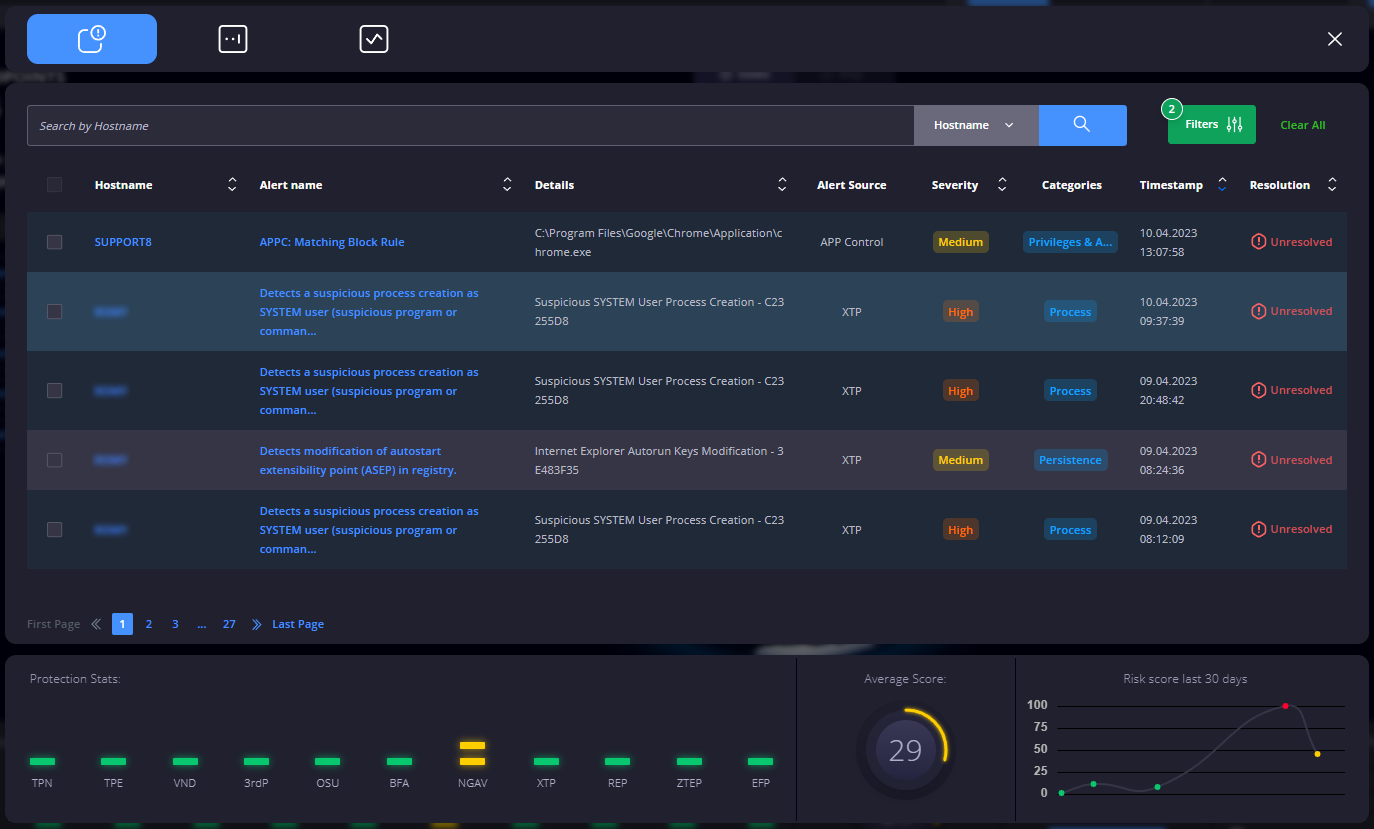Viewport: 1374px width, 829px height.
Task: Switch to the second tab with dots icon
Action: (233, 39)
